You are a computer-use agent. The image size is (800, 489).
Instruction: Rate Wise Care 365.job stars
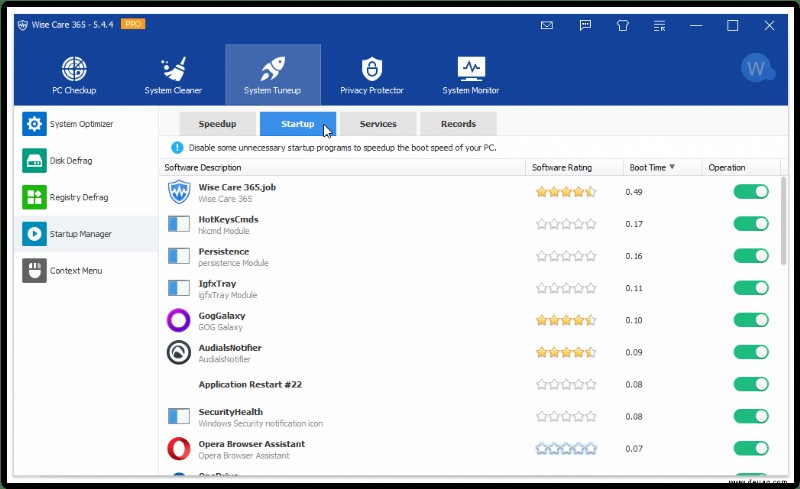pyautogui.click(x=566, y=192)
